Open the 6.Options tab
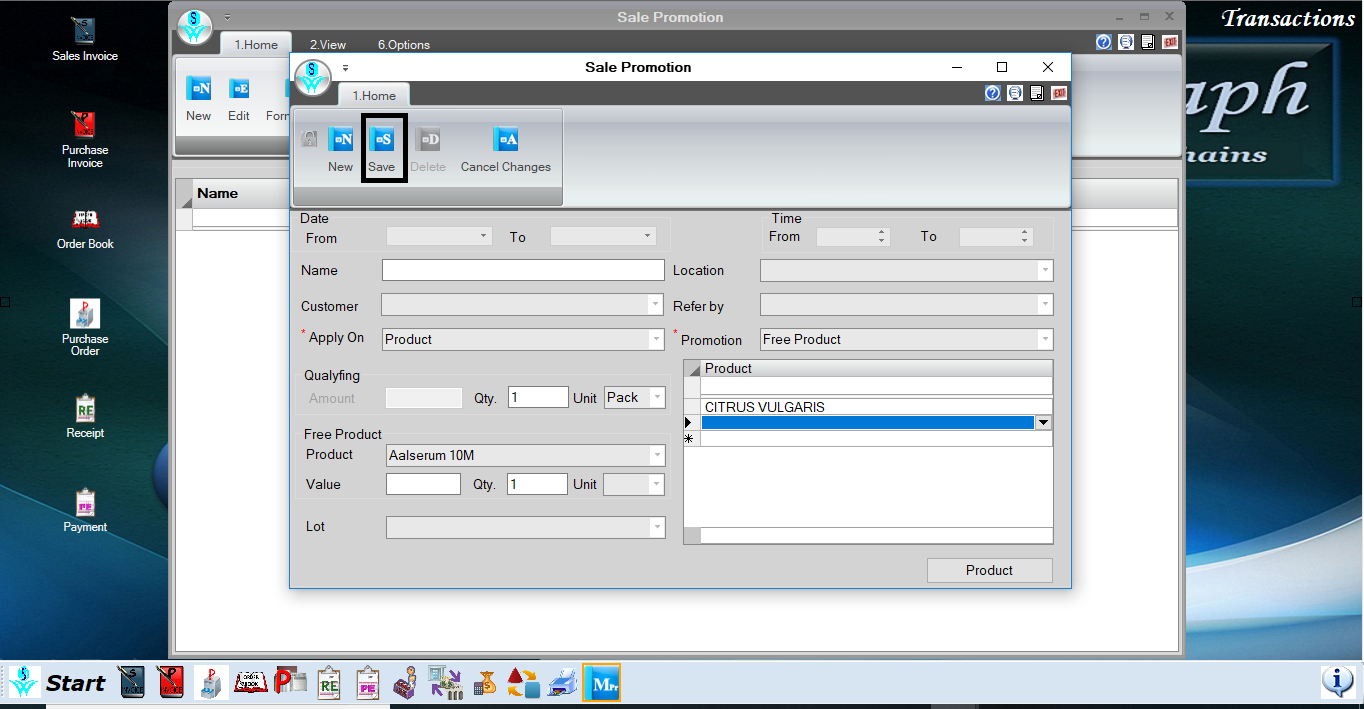The image size is (1364, 709). point(403,44)
